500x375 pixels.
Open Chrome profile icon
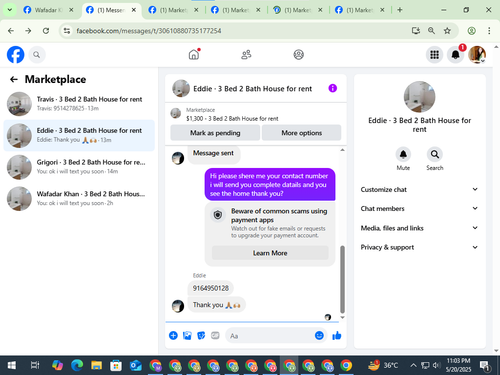tap(471, 31)
